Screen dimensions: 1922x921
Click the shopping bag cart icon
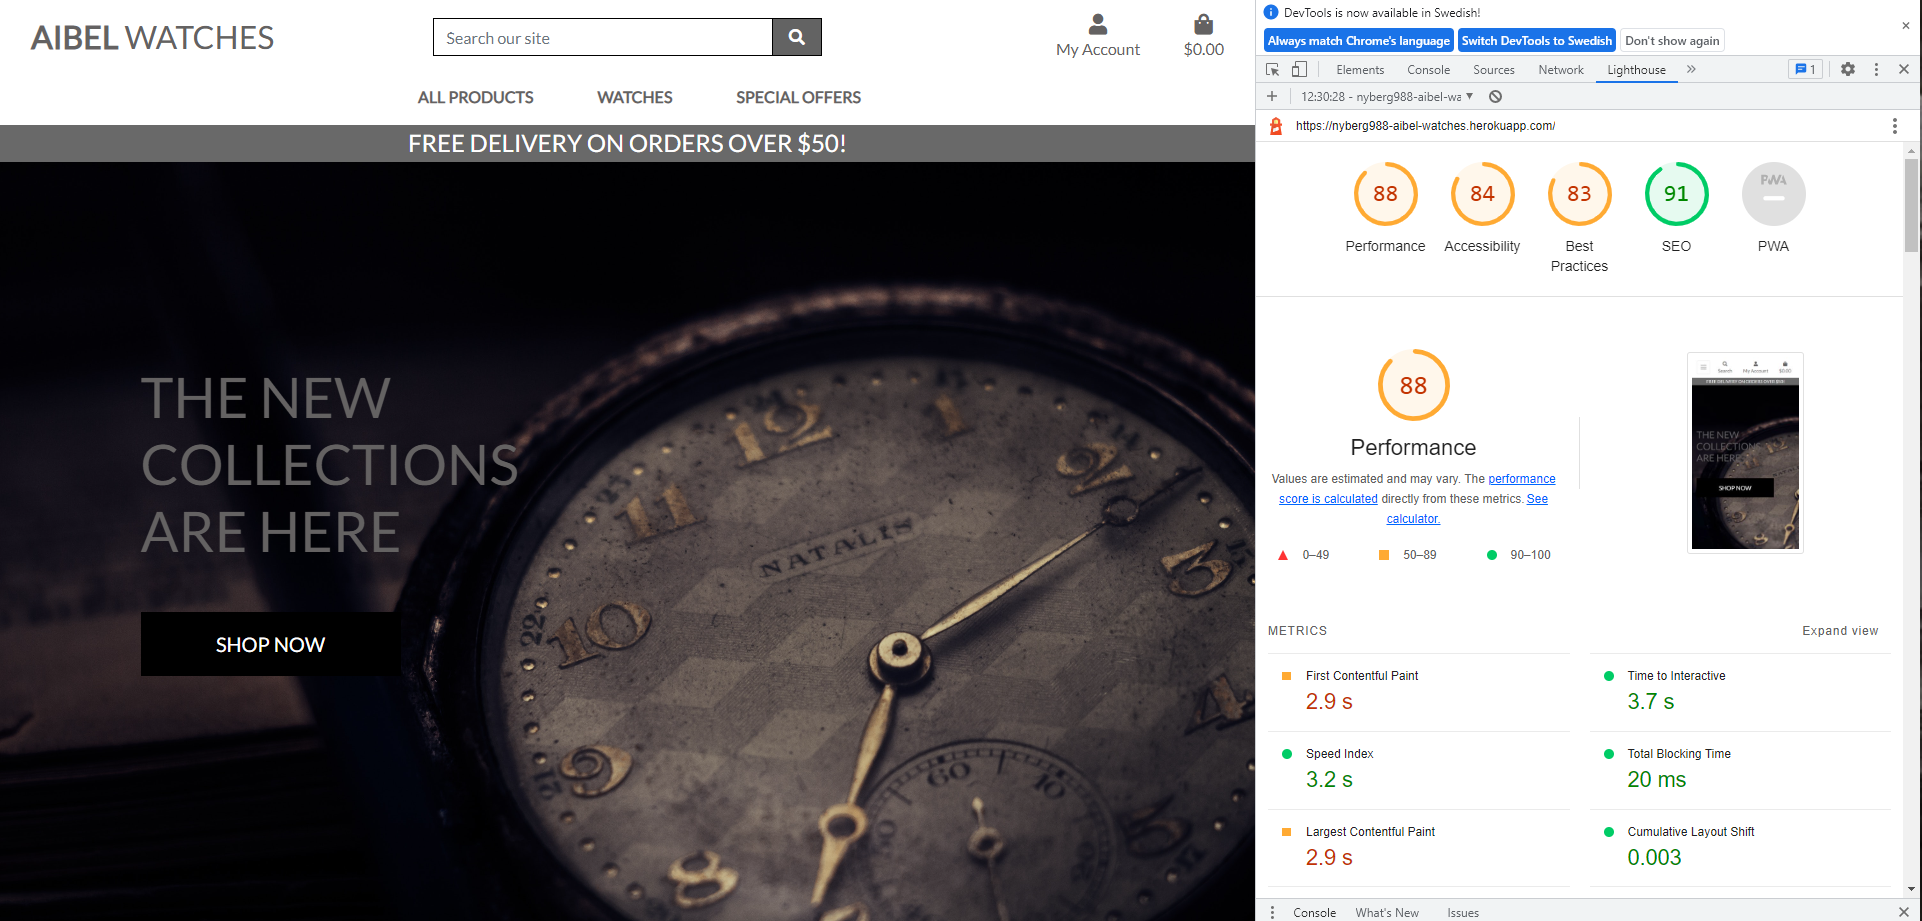pos(1202,24)
